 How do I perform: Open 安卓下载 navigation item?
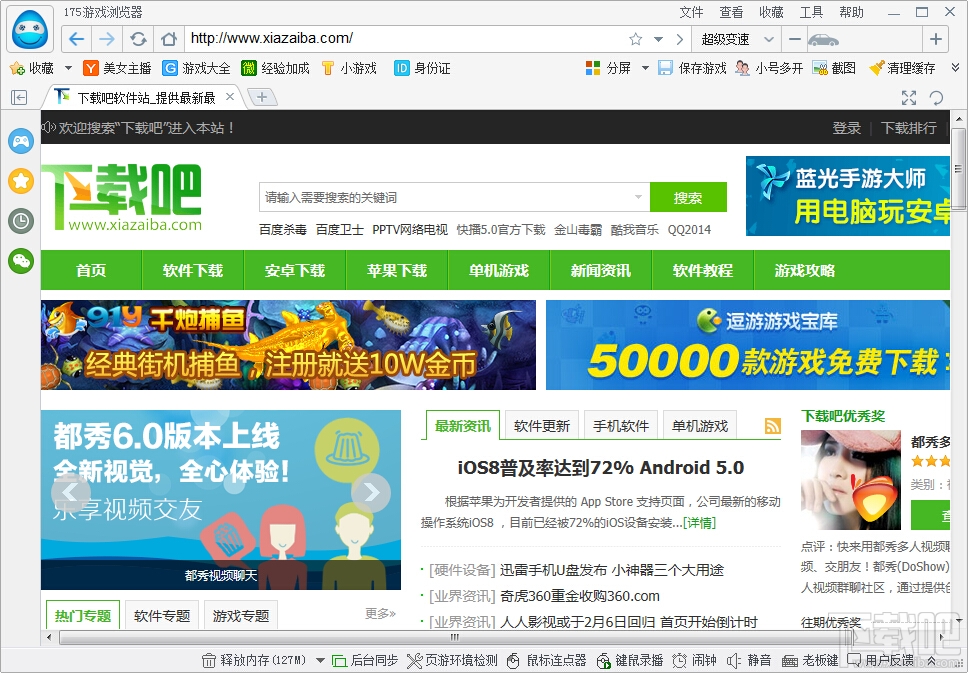click(294, 270)
